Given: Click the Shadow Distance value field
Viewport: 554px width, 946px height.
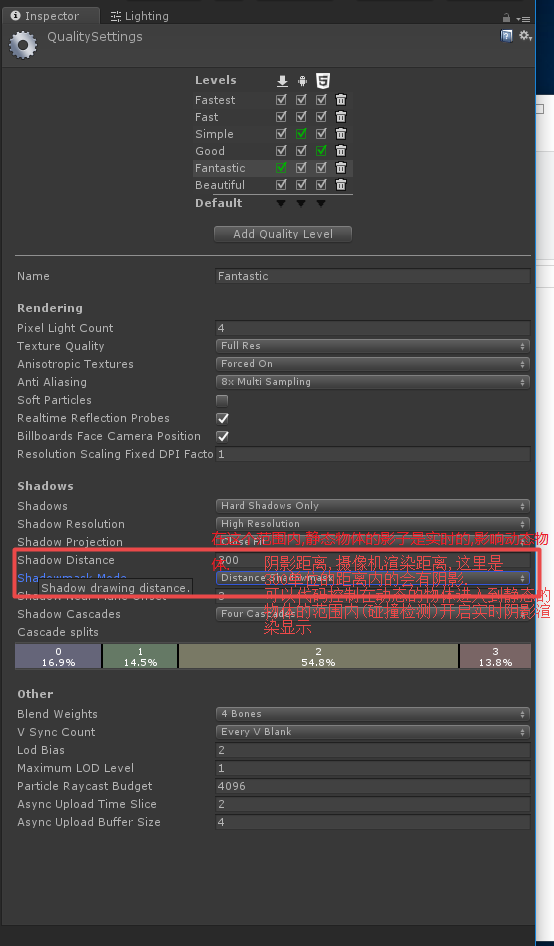Looking at the screenshot, I should pos(373,560).
